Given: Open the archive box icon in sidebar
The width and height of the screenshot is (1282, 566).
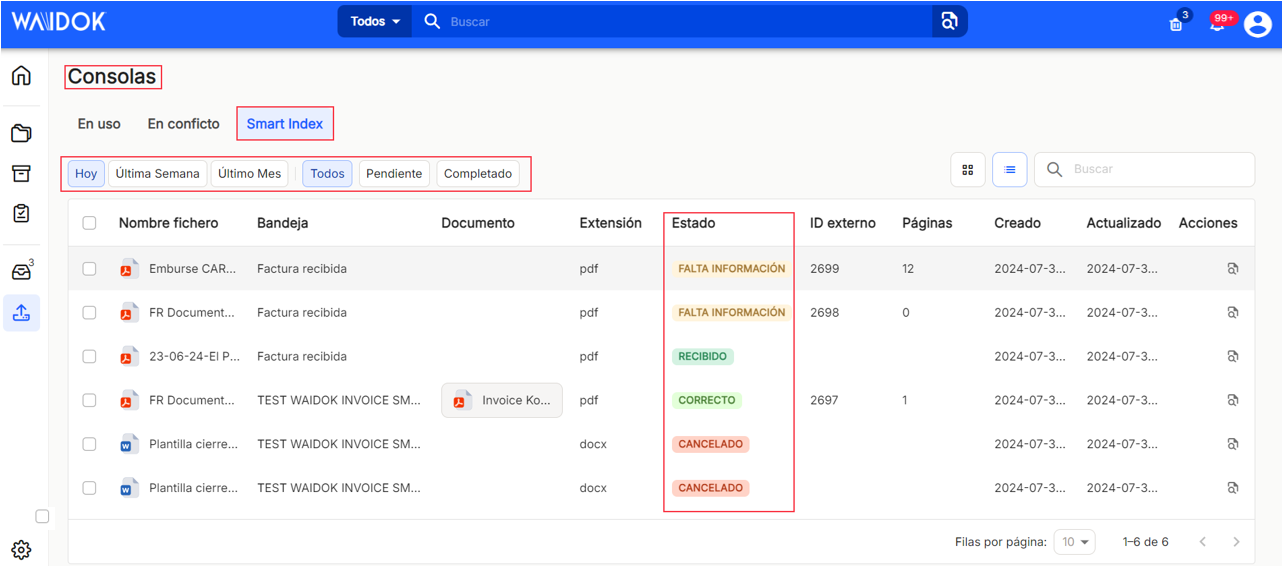Looking at the screenshot, I should [21, 173].
